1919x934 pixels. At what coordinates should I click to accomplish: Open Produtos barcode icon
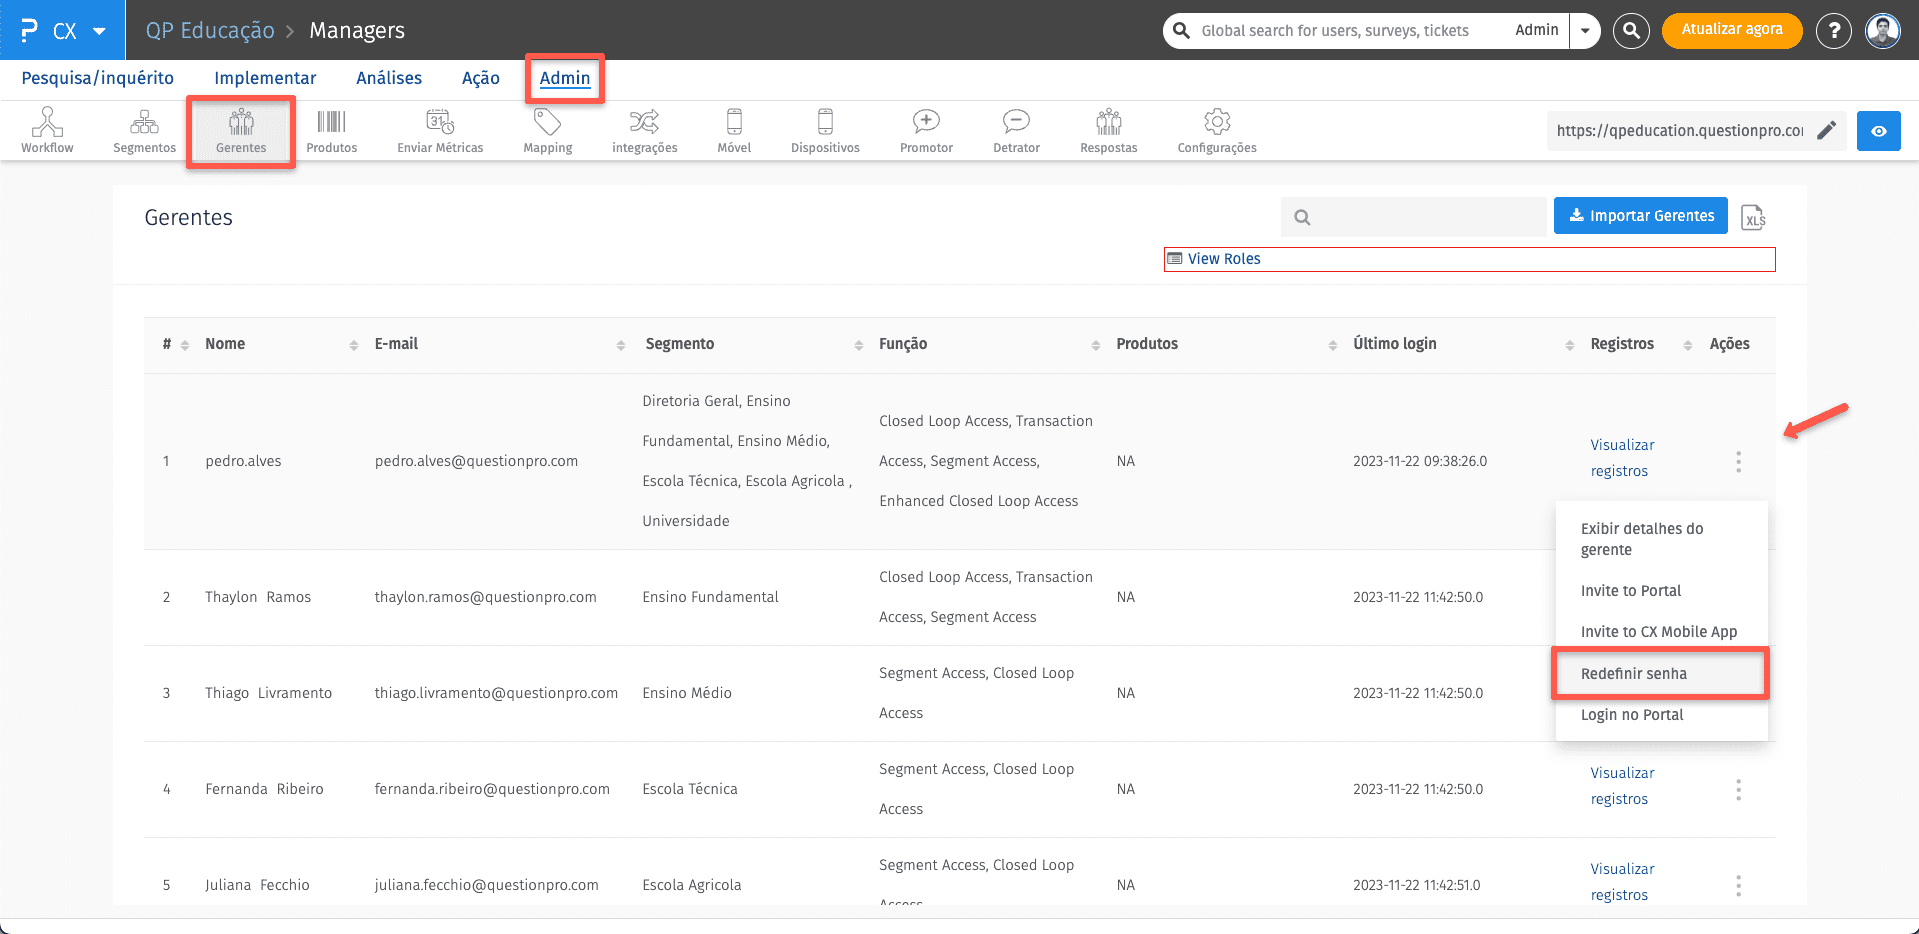[331, 130]
